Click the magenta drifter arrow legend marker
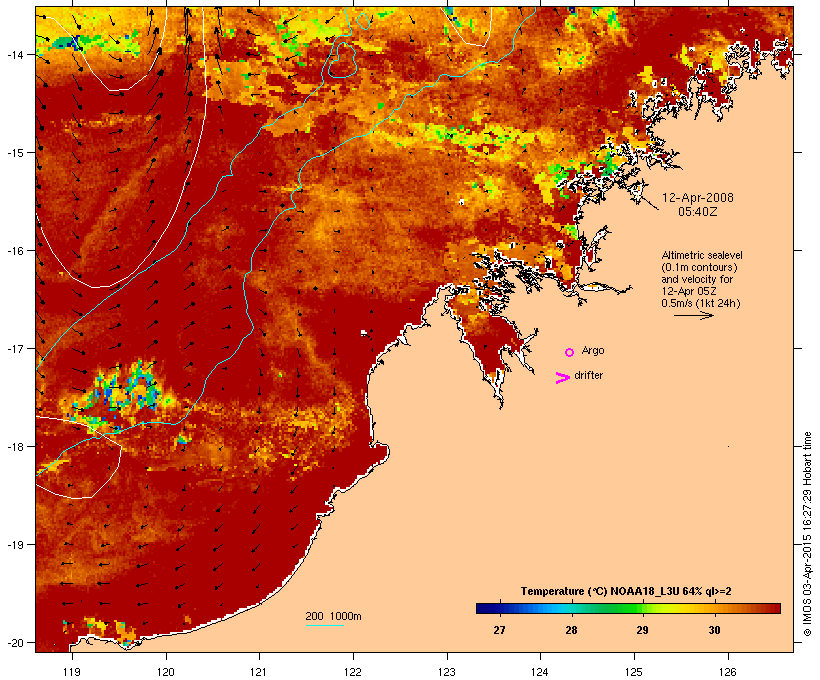Viewport: 820px width, 680px height. coord(563,378)
